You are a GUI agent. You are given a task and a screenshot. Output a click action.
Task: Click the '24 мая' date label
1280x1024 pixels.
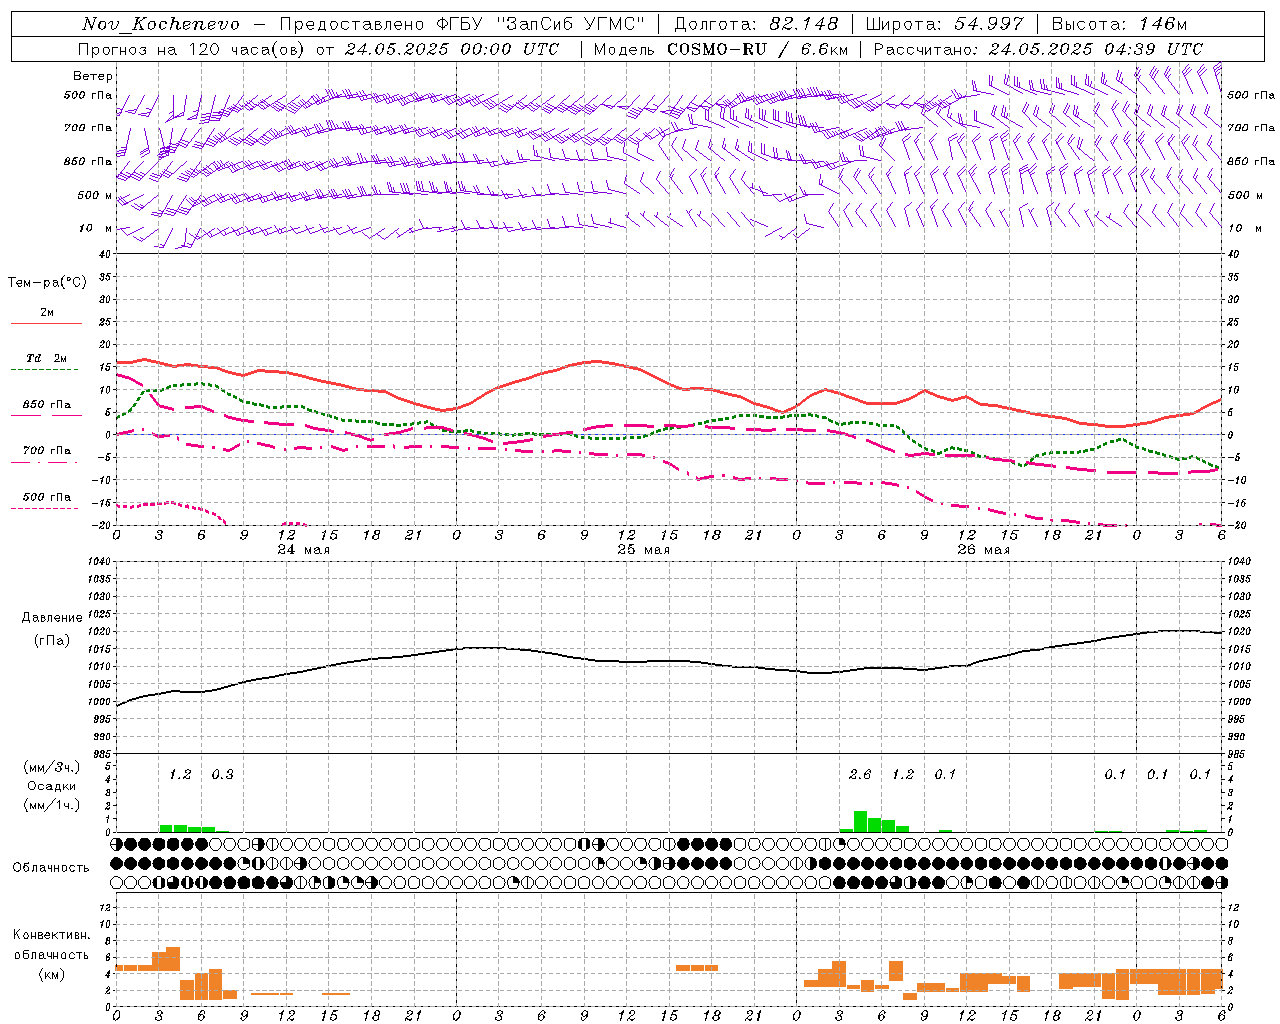click(303, 550)
